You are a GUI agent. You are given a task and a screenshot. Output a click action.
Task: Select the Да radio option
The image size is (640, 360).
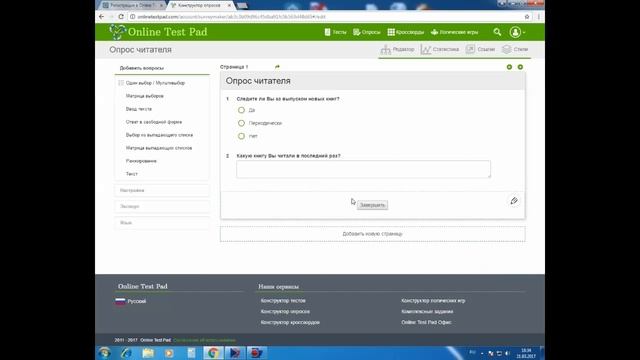pyautogui.click(x=241, y=110)
